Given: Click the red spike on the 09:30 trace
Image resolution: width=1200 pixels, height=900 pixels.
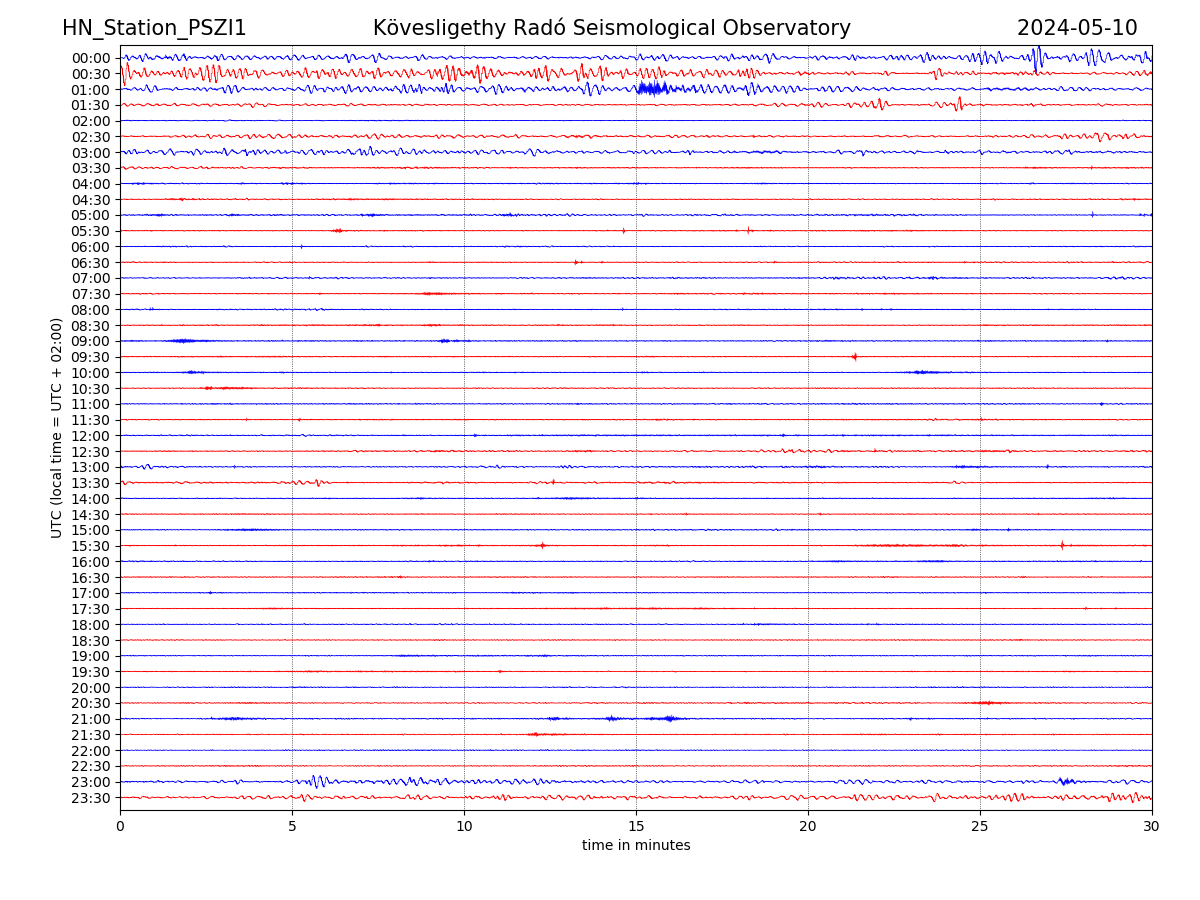Looking at the screenshot, I should (854, 357).
